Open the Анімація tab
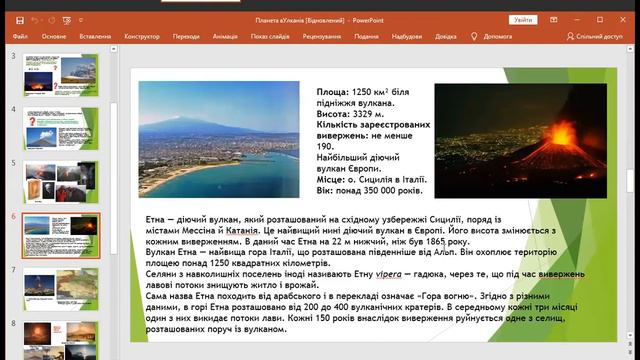The width and height of the screenshot is (640, 360). [x=225, y=36]
